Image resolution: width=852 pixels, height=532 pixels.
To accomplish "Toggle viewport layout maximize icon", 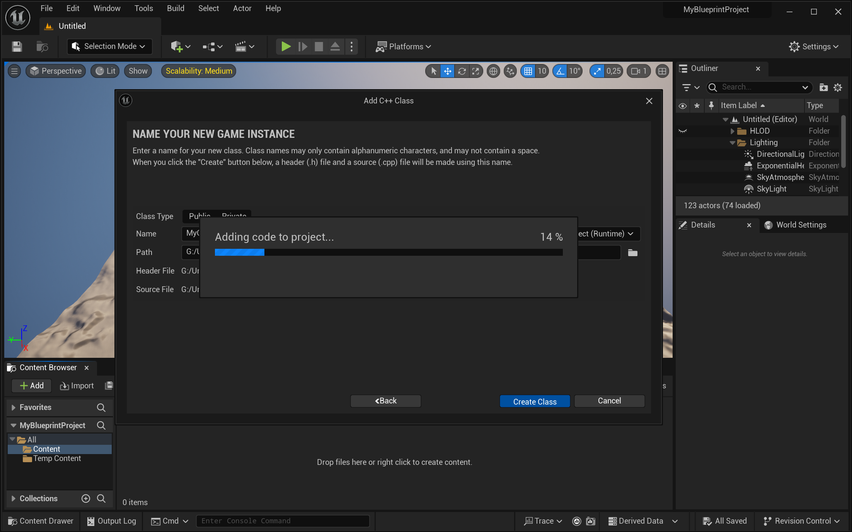I will (662, 71).
